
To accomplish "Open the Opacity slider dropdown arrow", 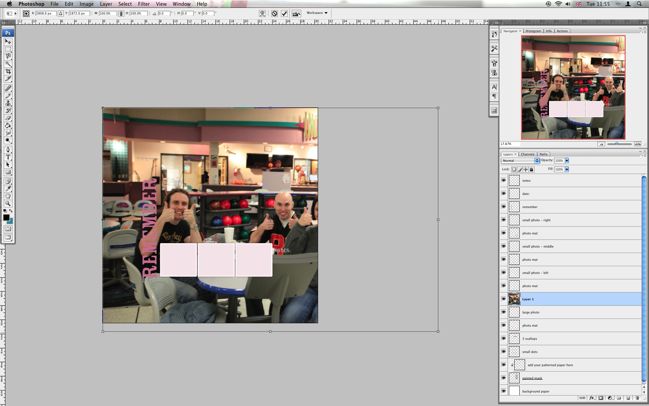I will (x=567, y=161).
